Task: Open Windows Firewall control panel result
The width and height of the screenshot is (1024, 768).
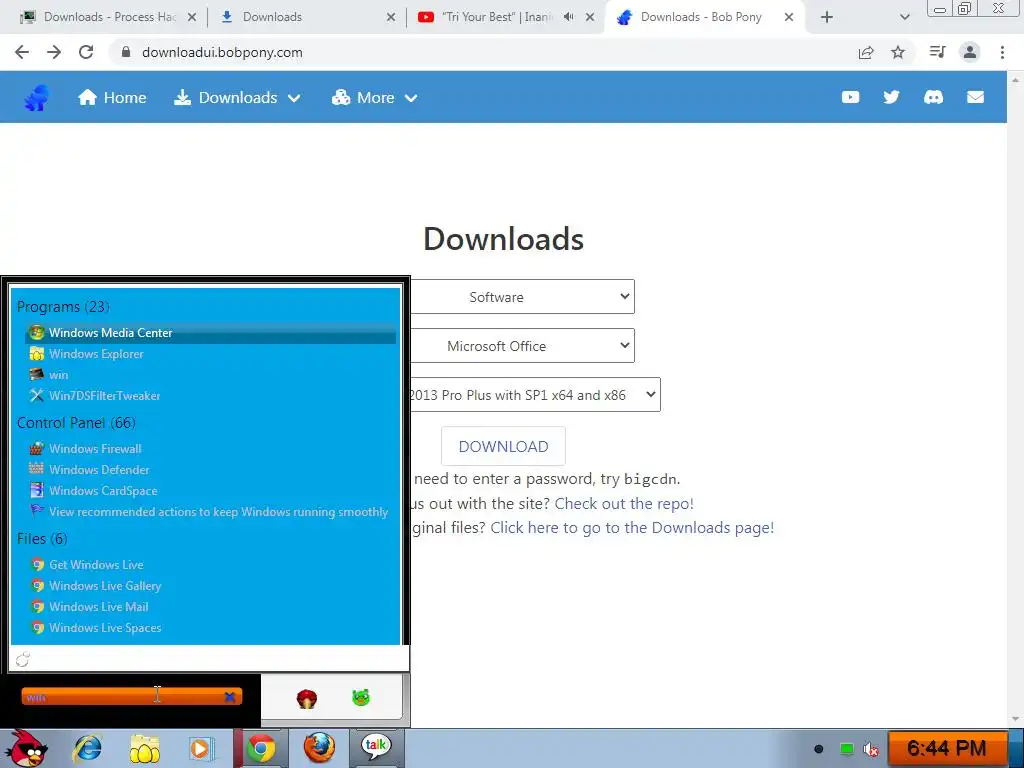Action: [210, 449]
